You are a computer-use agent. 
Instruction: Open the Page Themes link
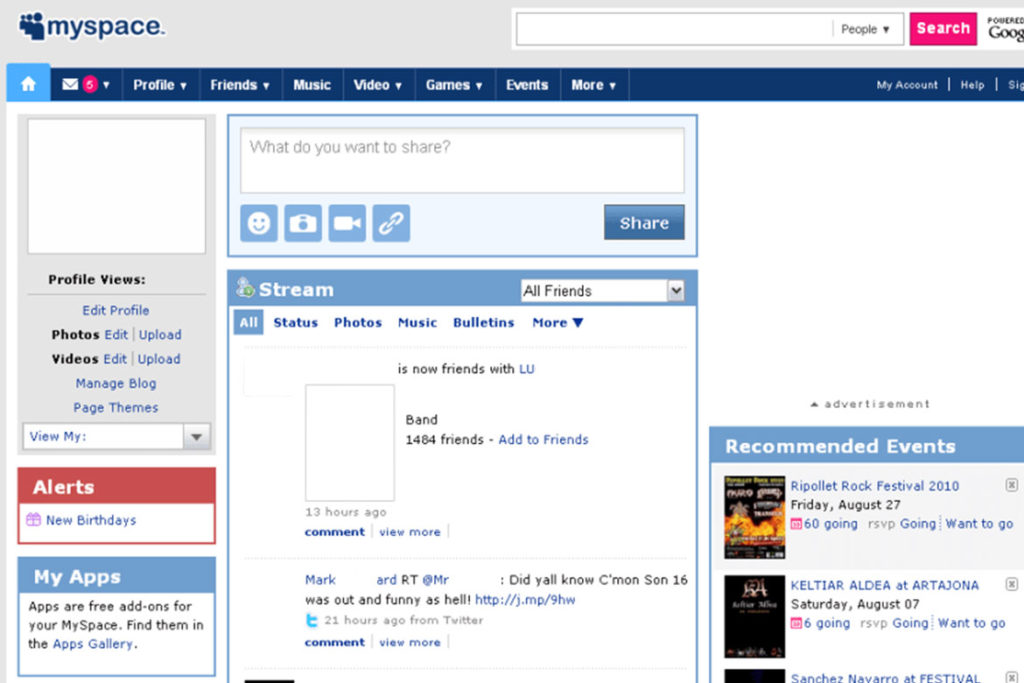[x=116, y=407]
